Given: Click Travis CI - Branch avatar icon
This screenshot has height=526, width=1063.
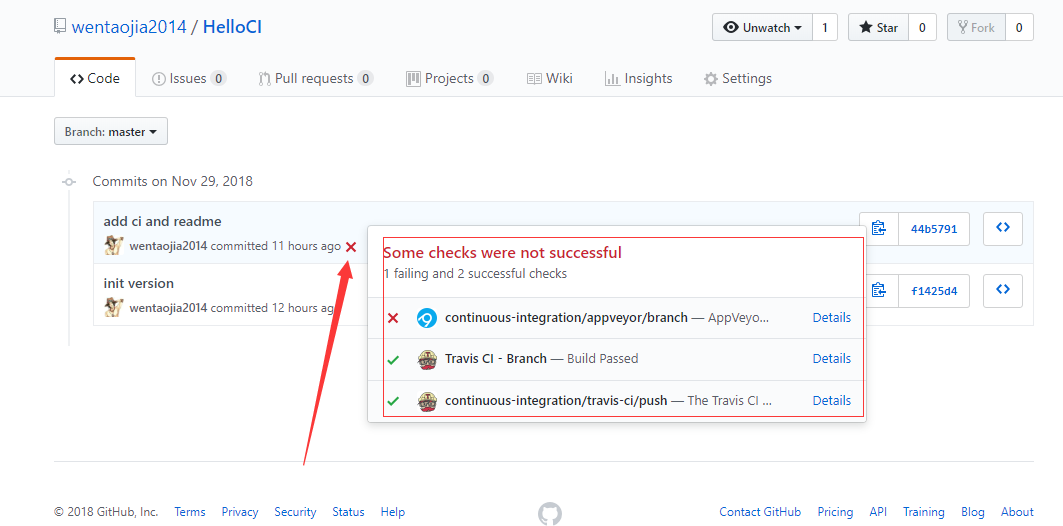Looking at the screenshot, I should point(427,359).
